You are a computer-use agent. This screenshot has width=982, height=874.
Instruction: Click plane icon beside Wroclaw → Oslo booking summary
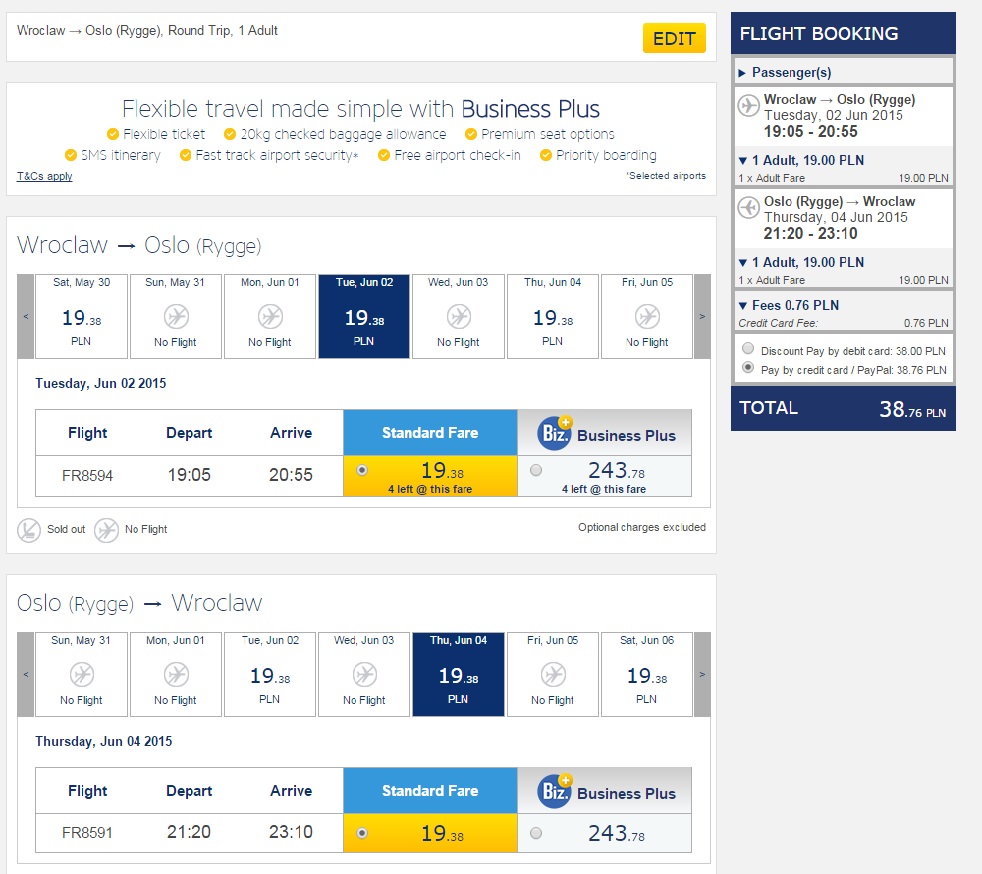[x=749, y=105]
